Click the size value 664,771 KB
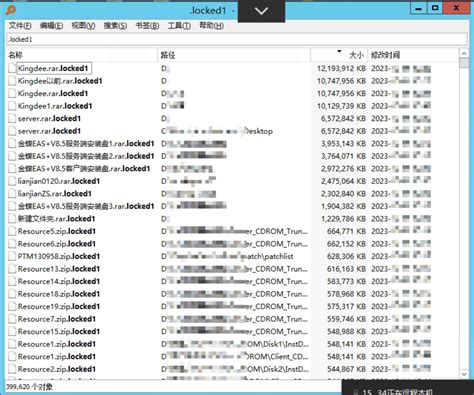474x395 pixels. pyautogui.click(x=346, y=231)
